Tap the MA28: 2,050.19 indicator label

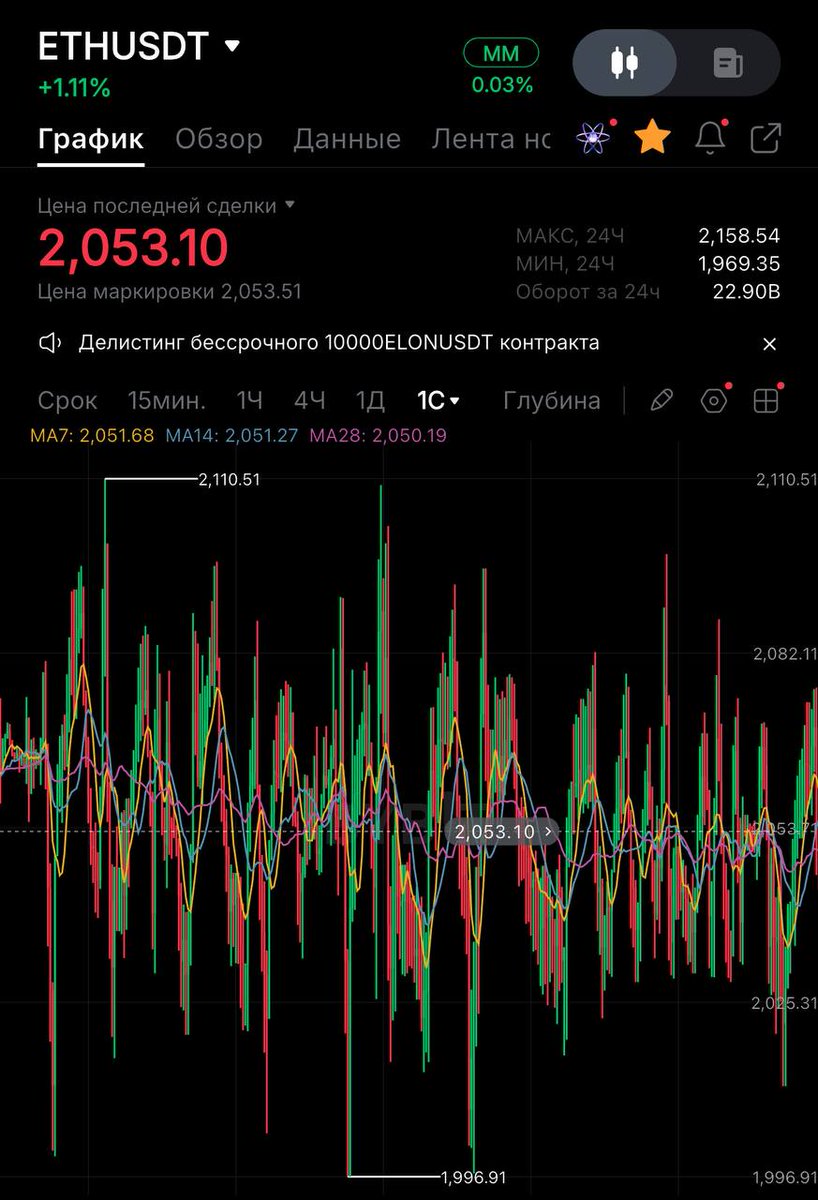point(378,436)
